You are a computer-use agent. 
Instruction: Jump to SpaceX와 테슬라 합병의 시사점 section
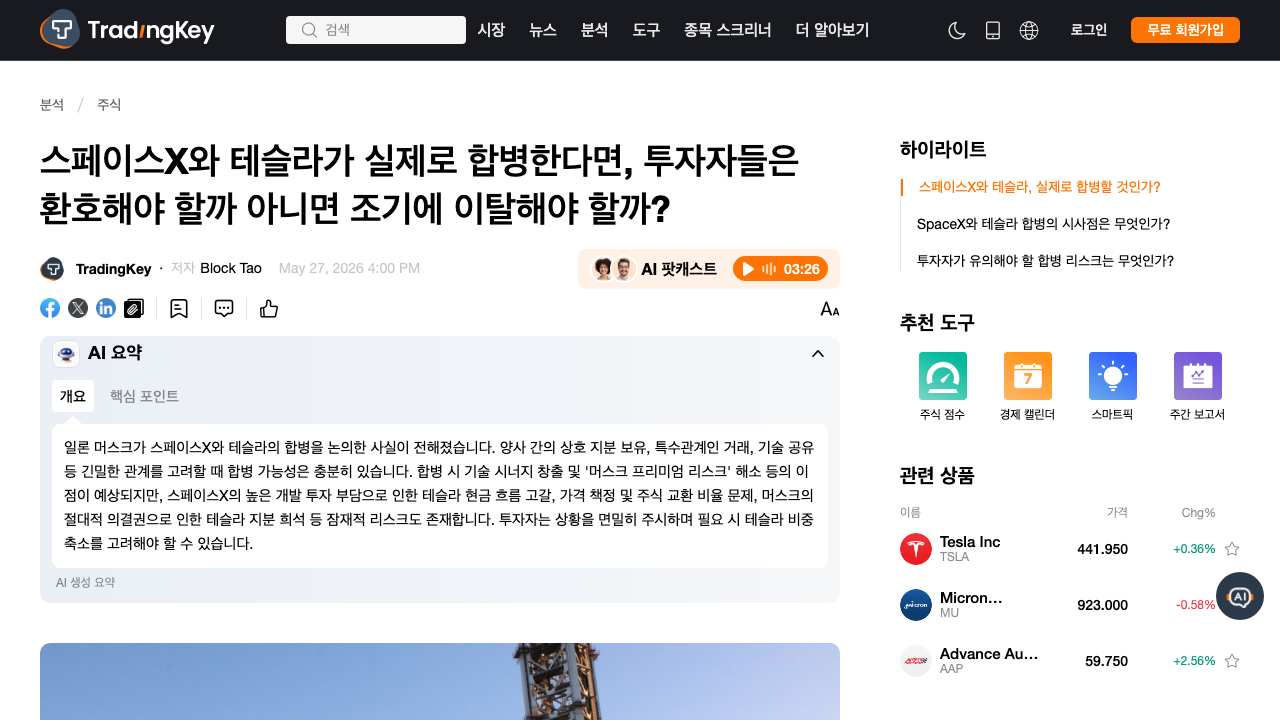pyautogui.click(x=1043, y=224)
